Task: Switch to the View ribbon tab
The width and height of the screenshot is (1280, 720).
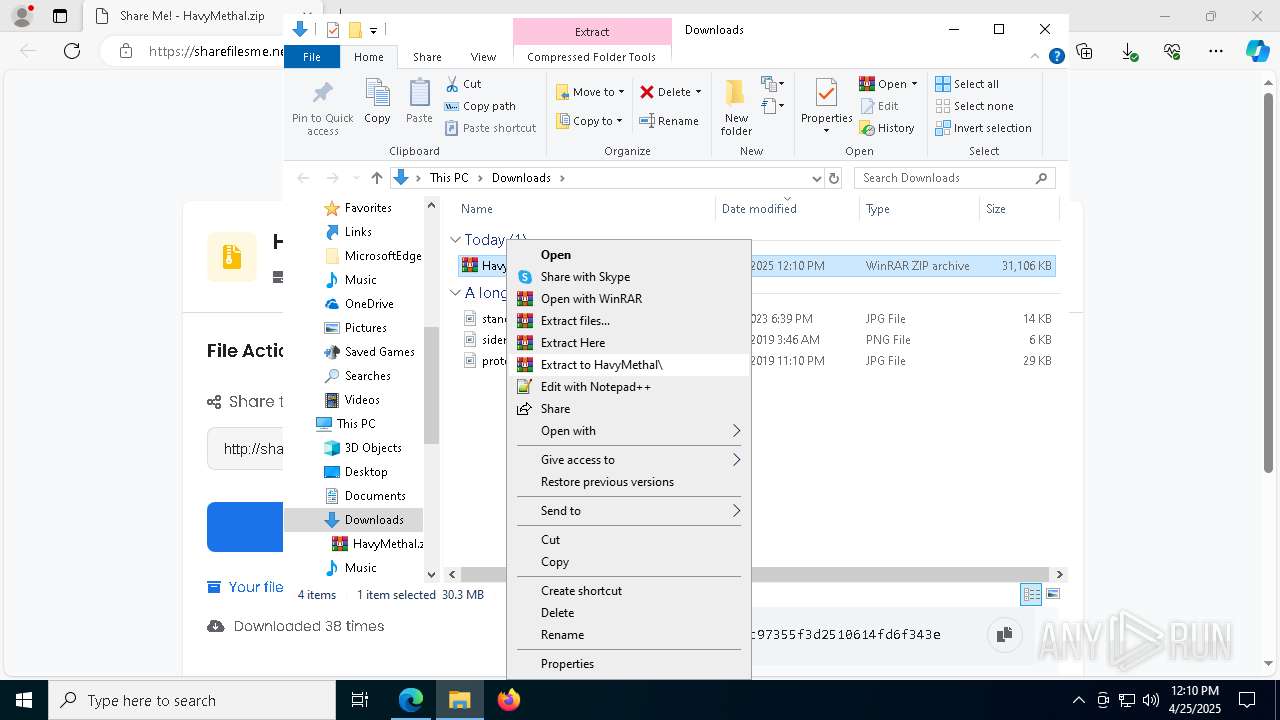Action: click(x=483, y=57)
